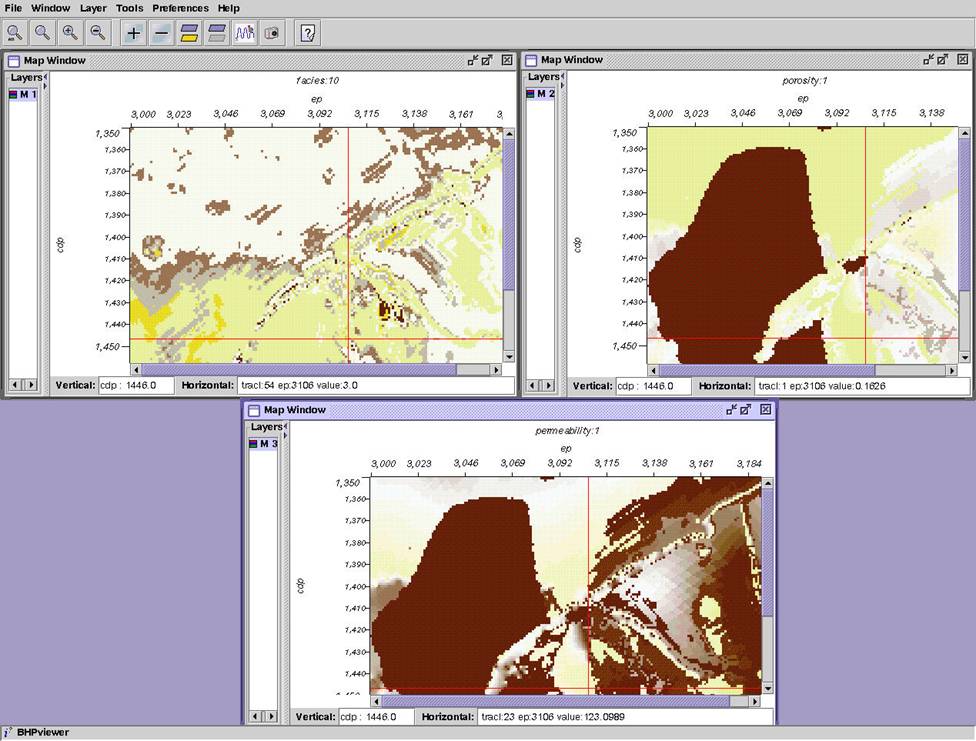The width and height of the screenshot is (976, 741).
Task: Click facies layers panel left scroll arrow
Action: tap(16, 385)
